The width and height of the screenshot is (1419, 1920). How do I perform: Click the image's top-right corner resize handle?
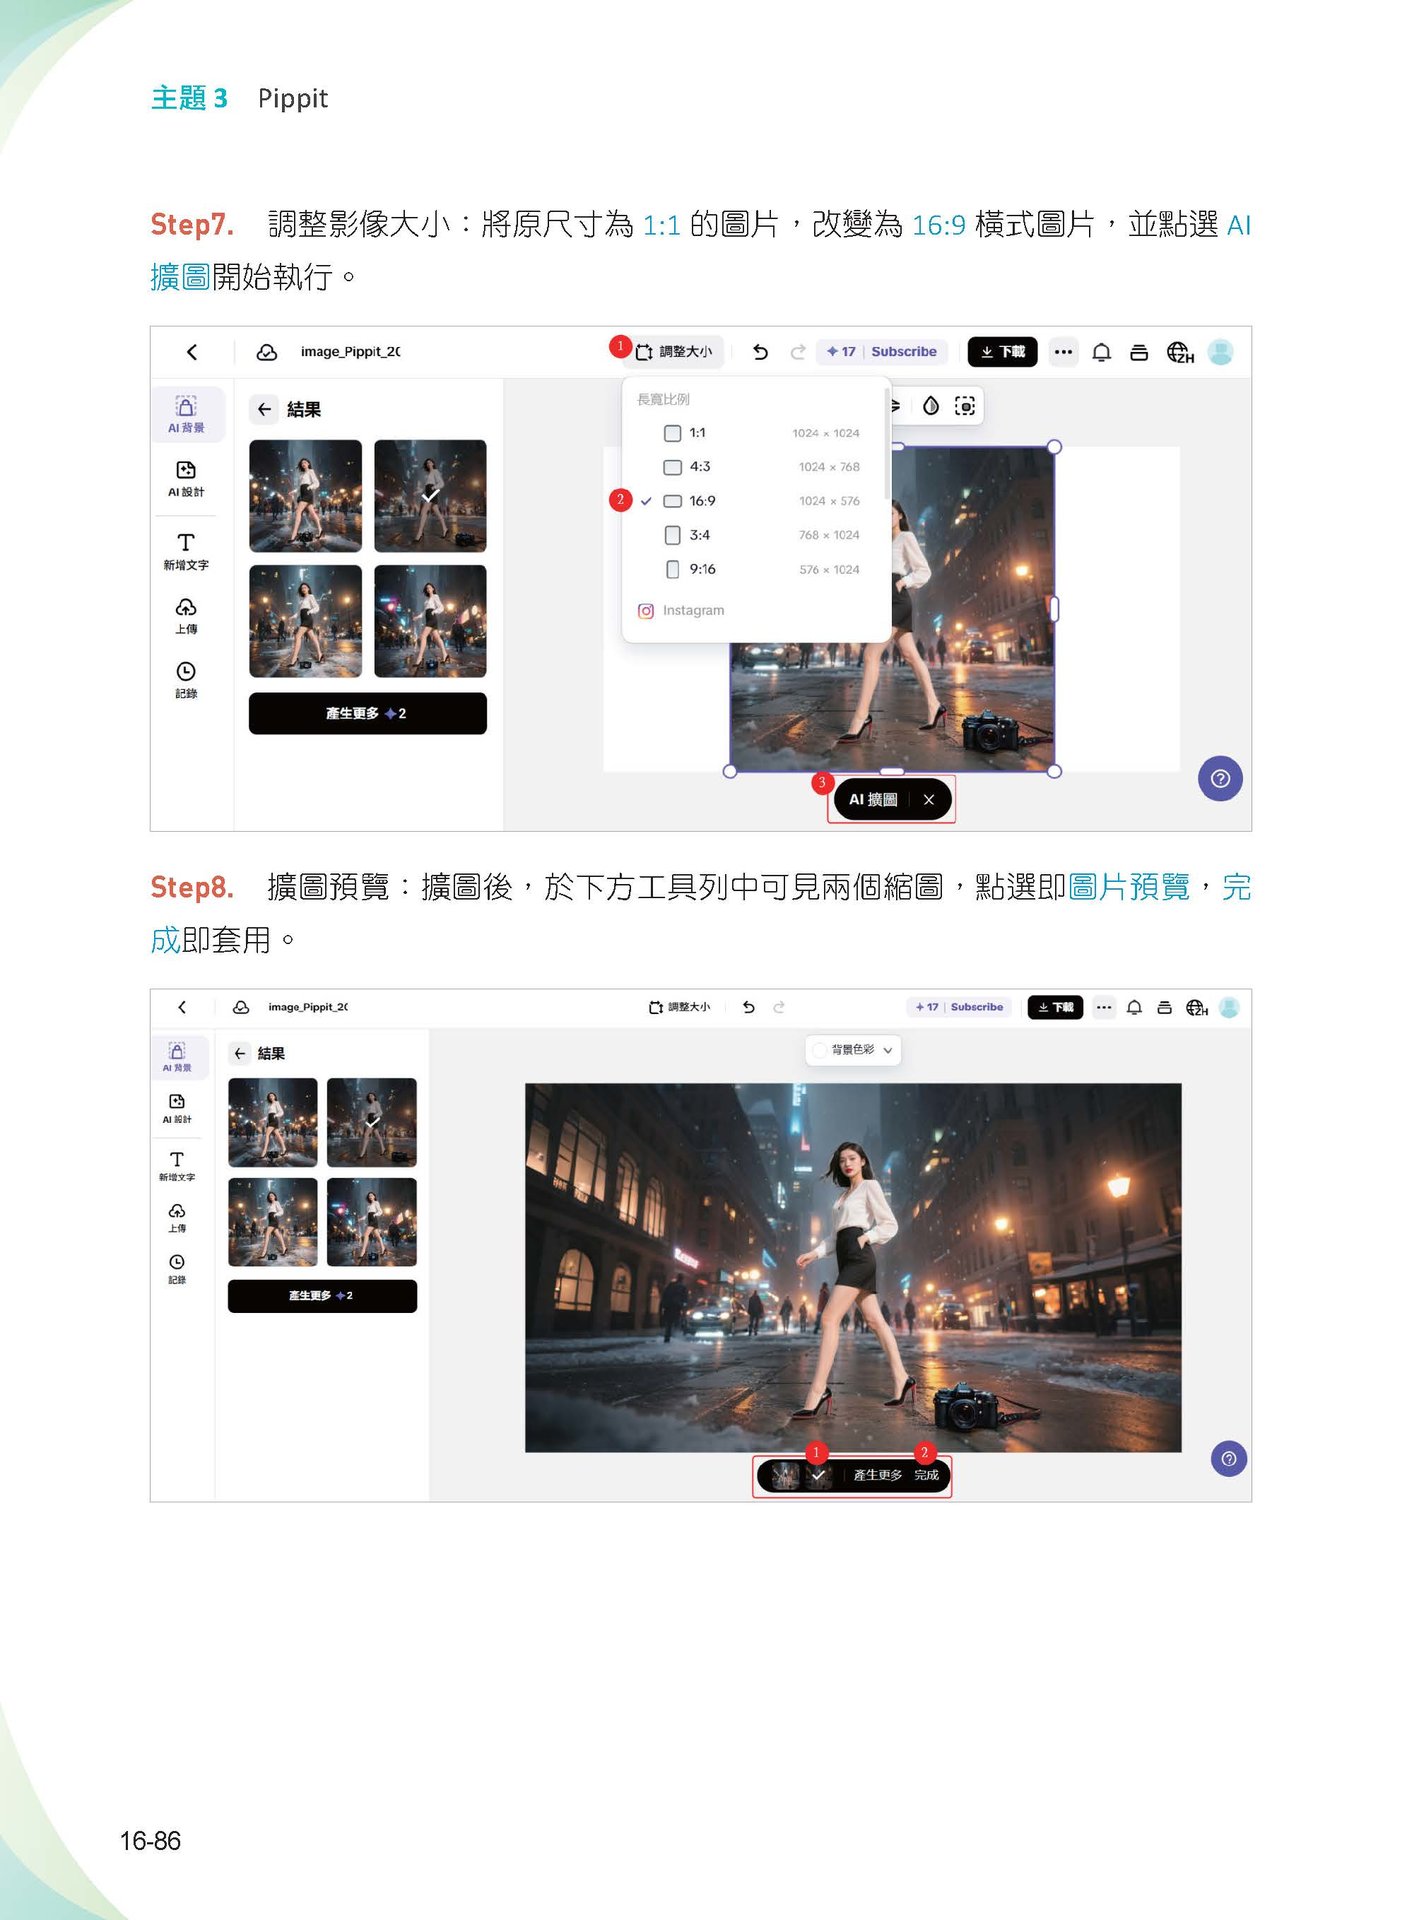tap(1054, 447)
